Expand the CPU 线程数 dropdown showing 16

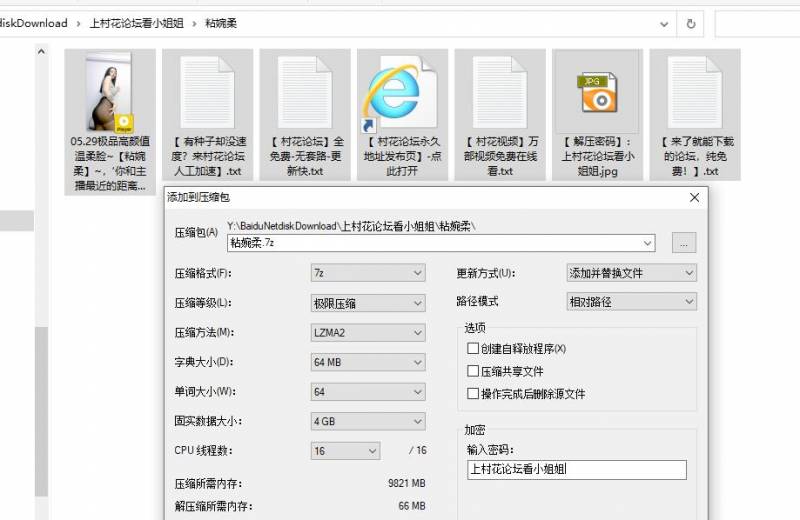[368, 451]
